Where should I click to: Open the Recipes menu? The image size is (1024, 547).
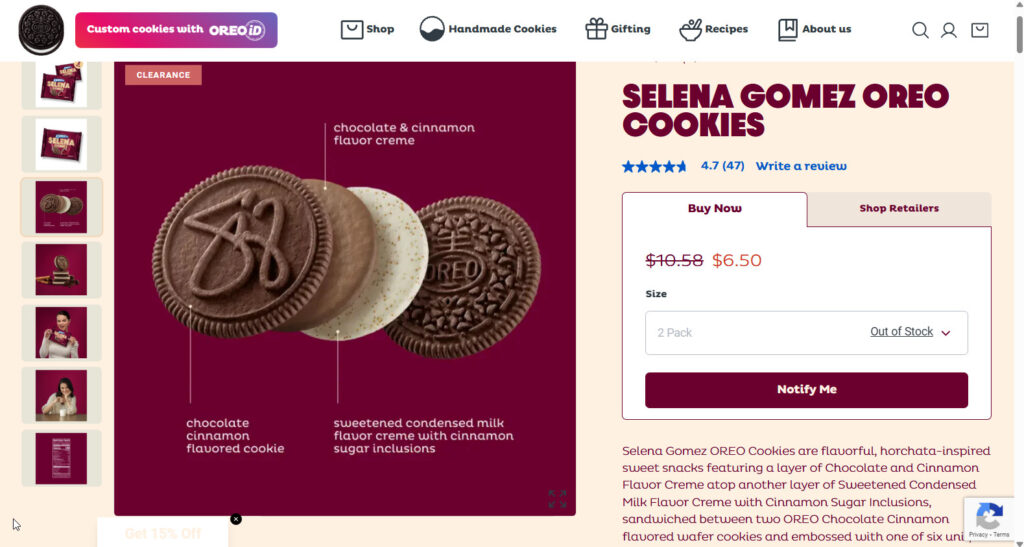713,29
